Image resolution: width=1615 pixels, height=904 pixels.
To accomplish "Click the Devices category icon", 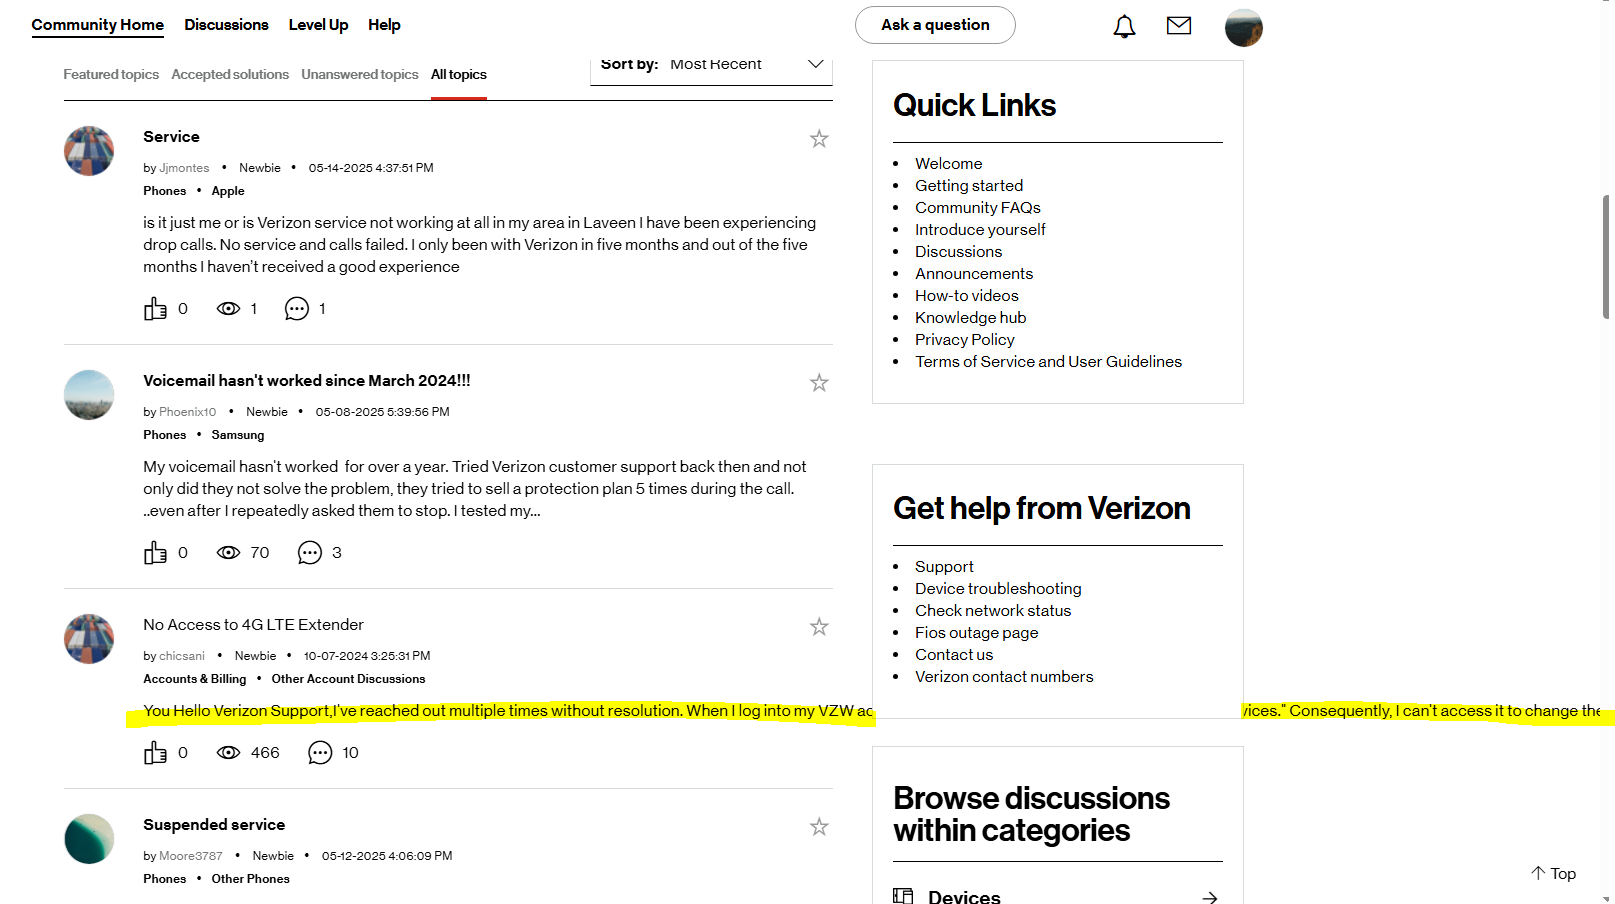I will tap(903, 897).
